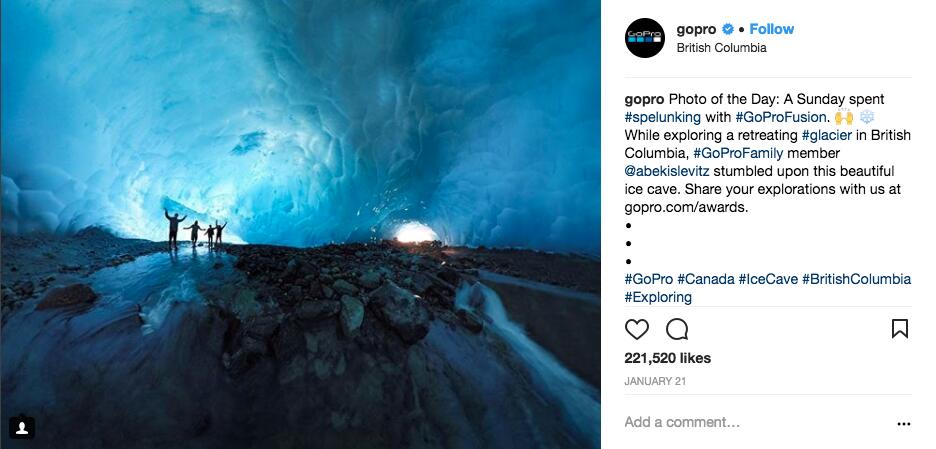Open the #IceCave hashtag
The image size is (936, 449).
(x=768, y=279)
